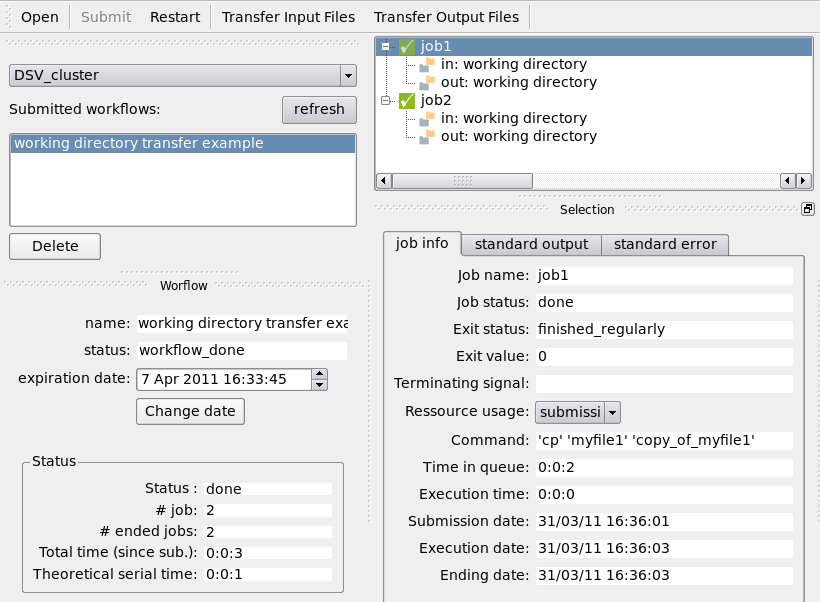Select job2's 'out: working directory' folder icon
This screenshot has width=820, height=602.
point(428,137)
